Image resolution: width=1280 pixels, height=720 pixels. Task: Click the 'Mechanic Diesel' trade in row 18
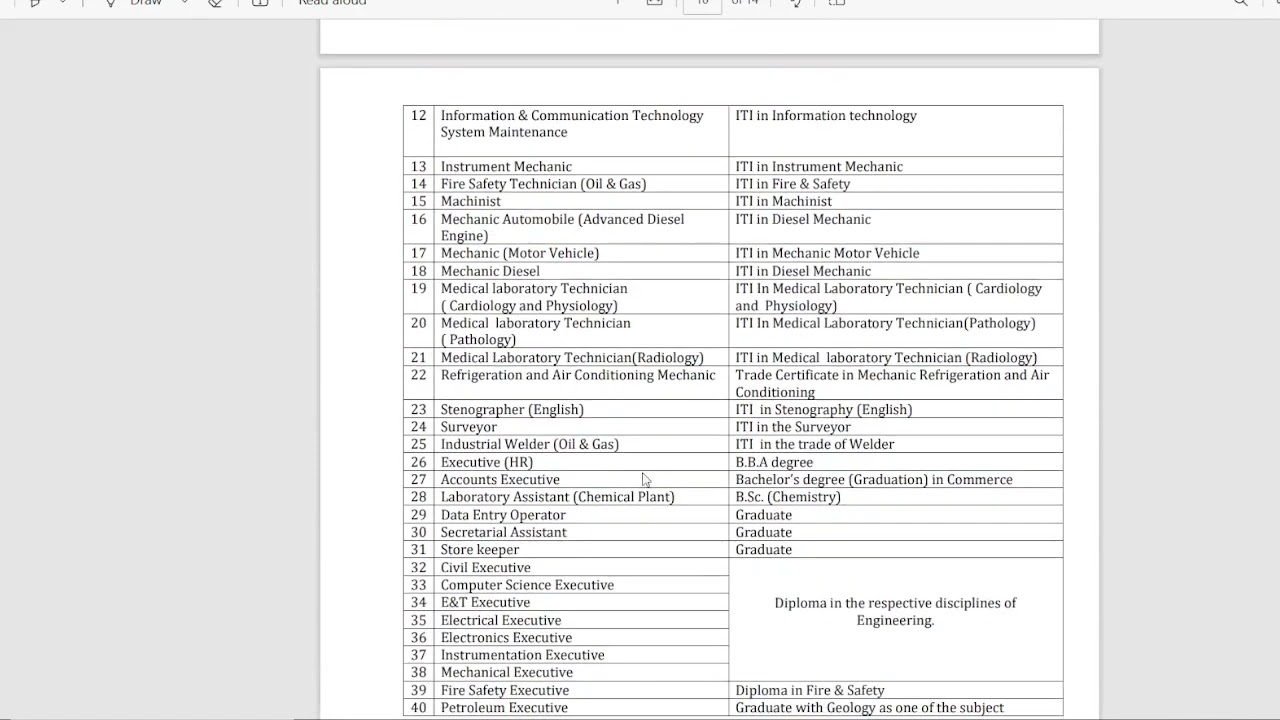point(490,271)
